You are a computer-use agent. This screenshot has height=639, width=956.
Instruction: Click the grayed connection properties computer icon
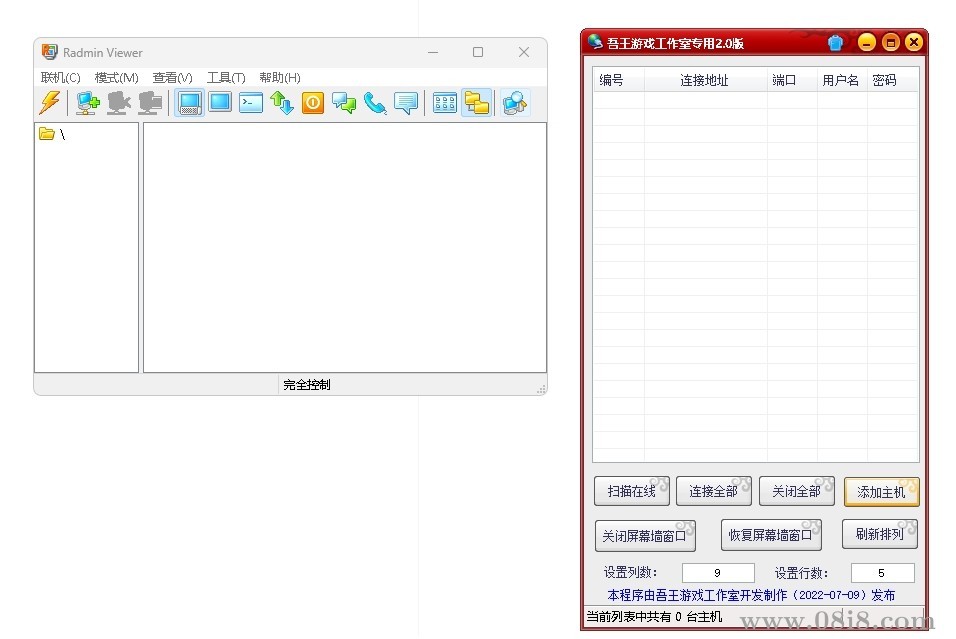[150, 102]
